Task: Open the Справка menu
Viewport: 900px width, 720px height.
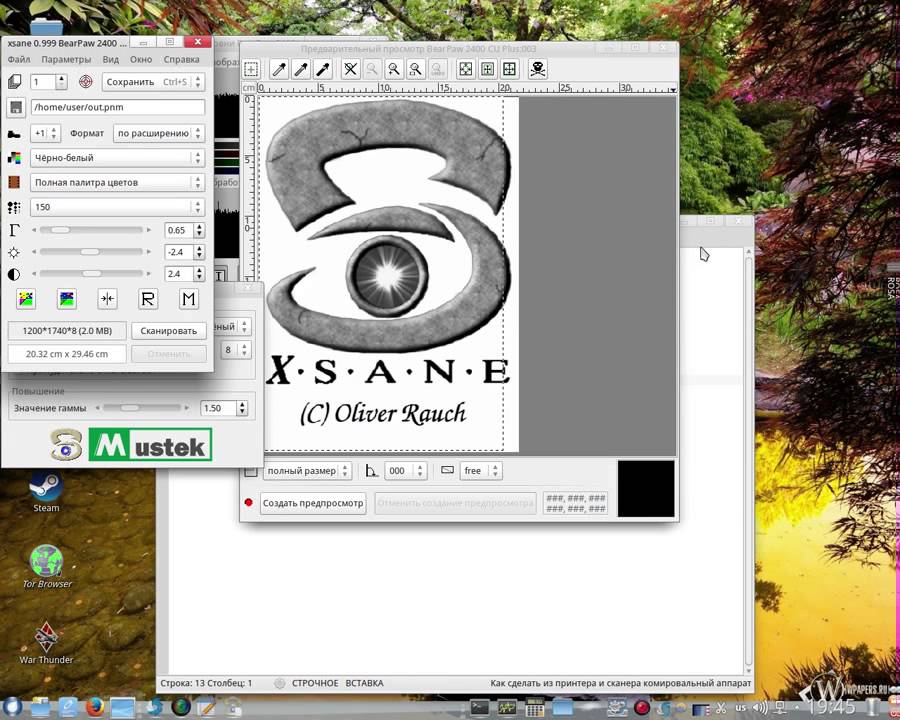Action: [181, 59]
